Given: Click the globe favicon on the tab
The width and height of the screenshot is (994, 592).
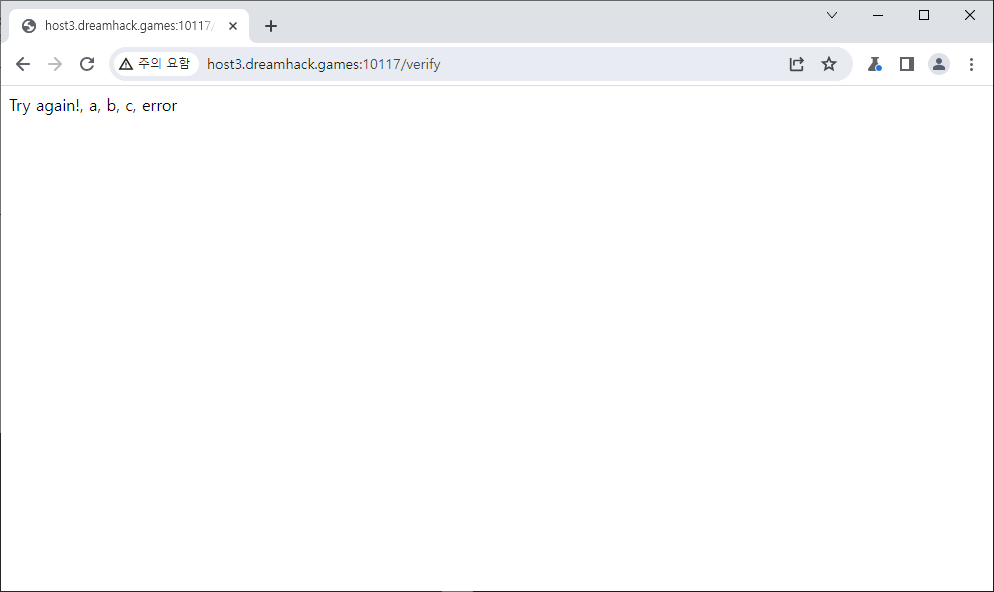Looking at the screenshot, I should point(29,26).
